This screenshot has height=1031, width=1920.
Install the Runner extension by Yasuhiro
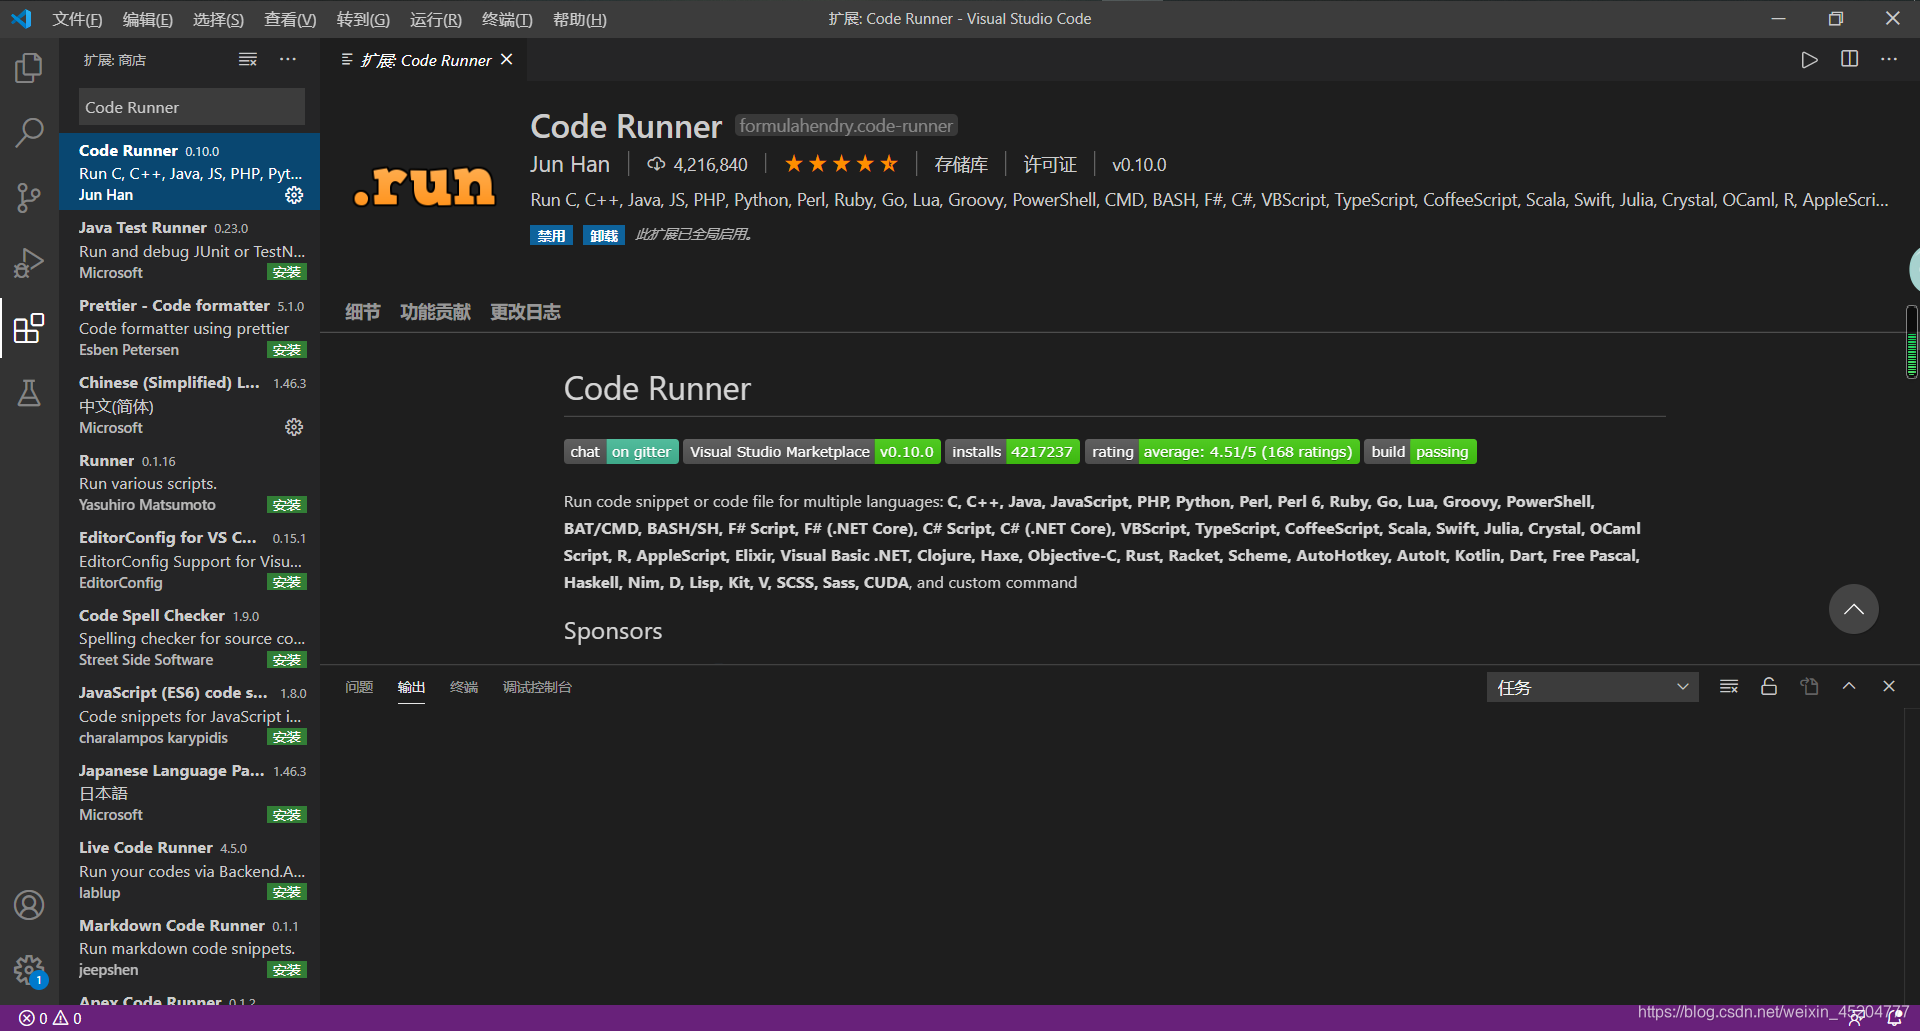[x=287, y=505]
